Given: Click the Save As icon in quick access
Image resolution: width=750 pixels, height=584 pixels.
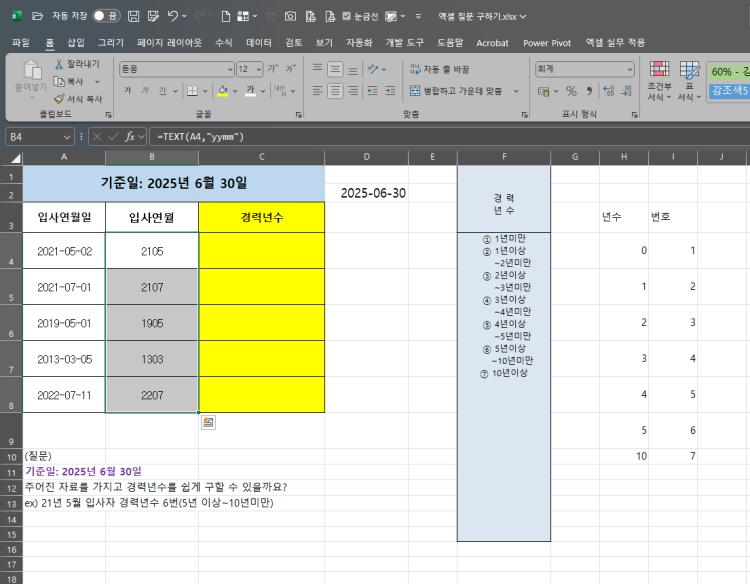Looking at the screenshot, I should (153, 16).
